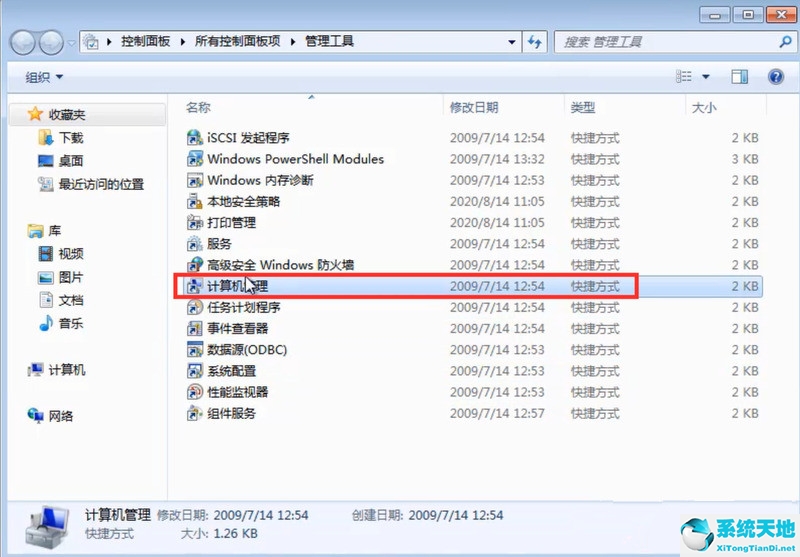
Task: Sort by 大小 column header
Action: (x=704, y=108)
